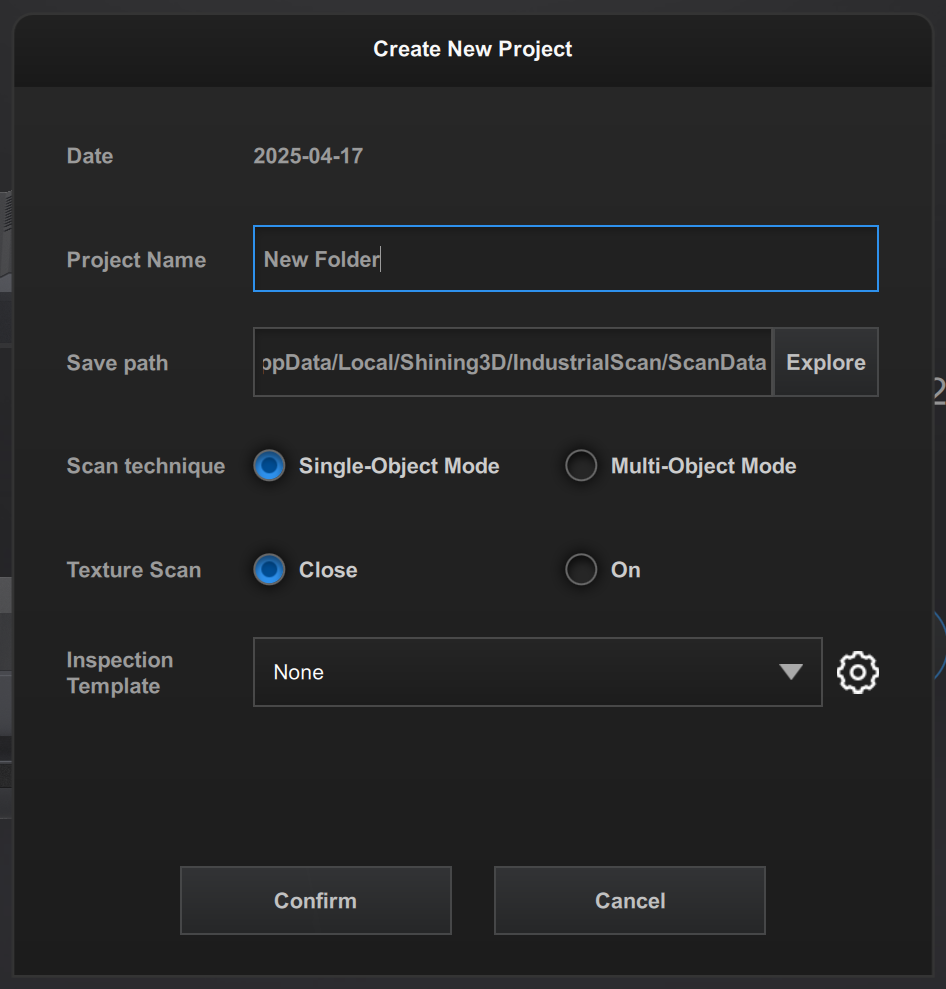This screenshot has height=989, width=946.
Task: Click the Save path label
Action: pos(117,363)
